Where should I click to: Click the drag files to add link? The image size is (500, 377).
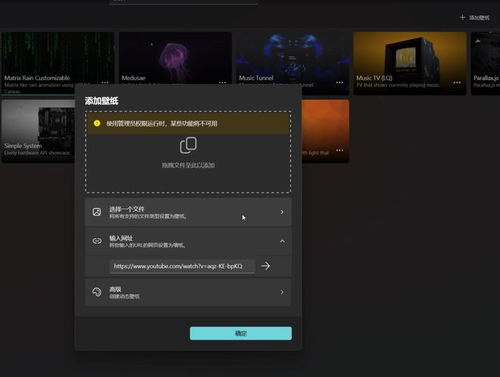[x=188, y=165]
